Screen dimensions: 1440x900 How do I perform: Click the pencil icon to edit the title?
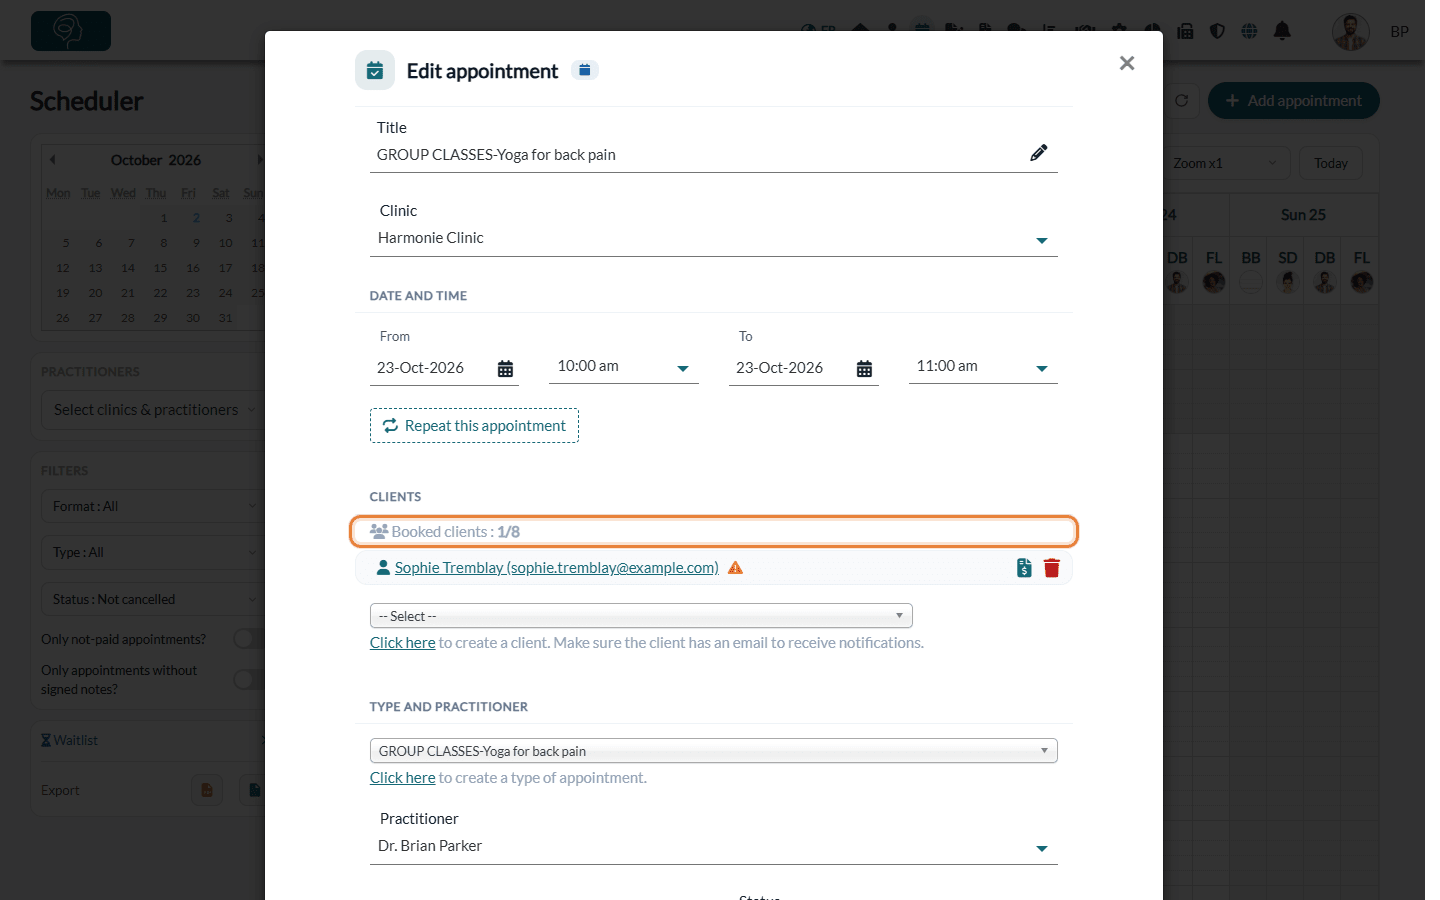click(1039, 153)
